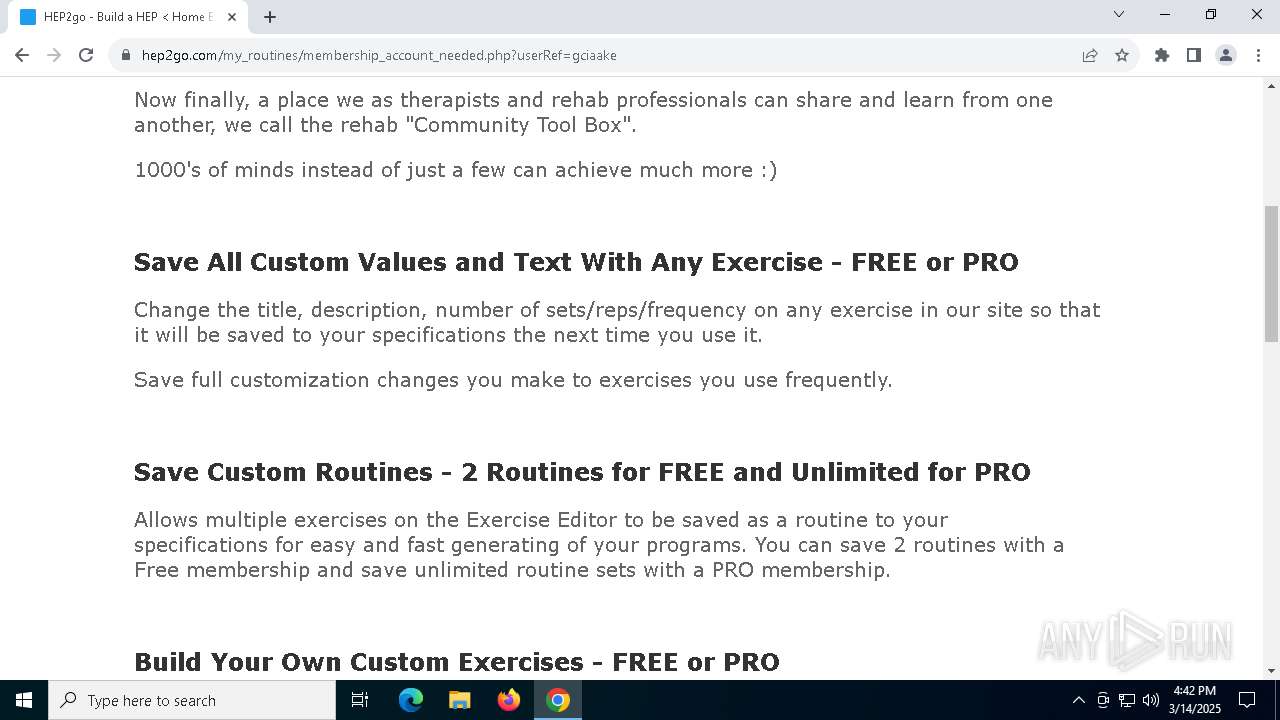Image resolution: width=1280 pixels, height=720 pixels.
Task: Click the 'Save All Custom Values and Text' heading
Action: (x=576, y=262)
